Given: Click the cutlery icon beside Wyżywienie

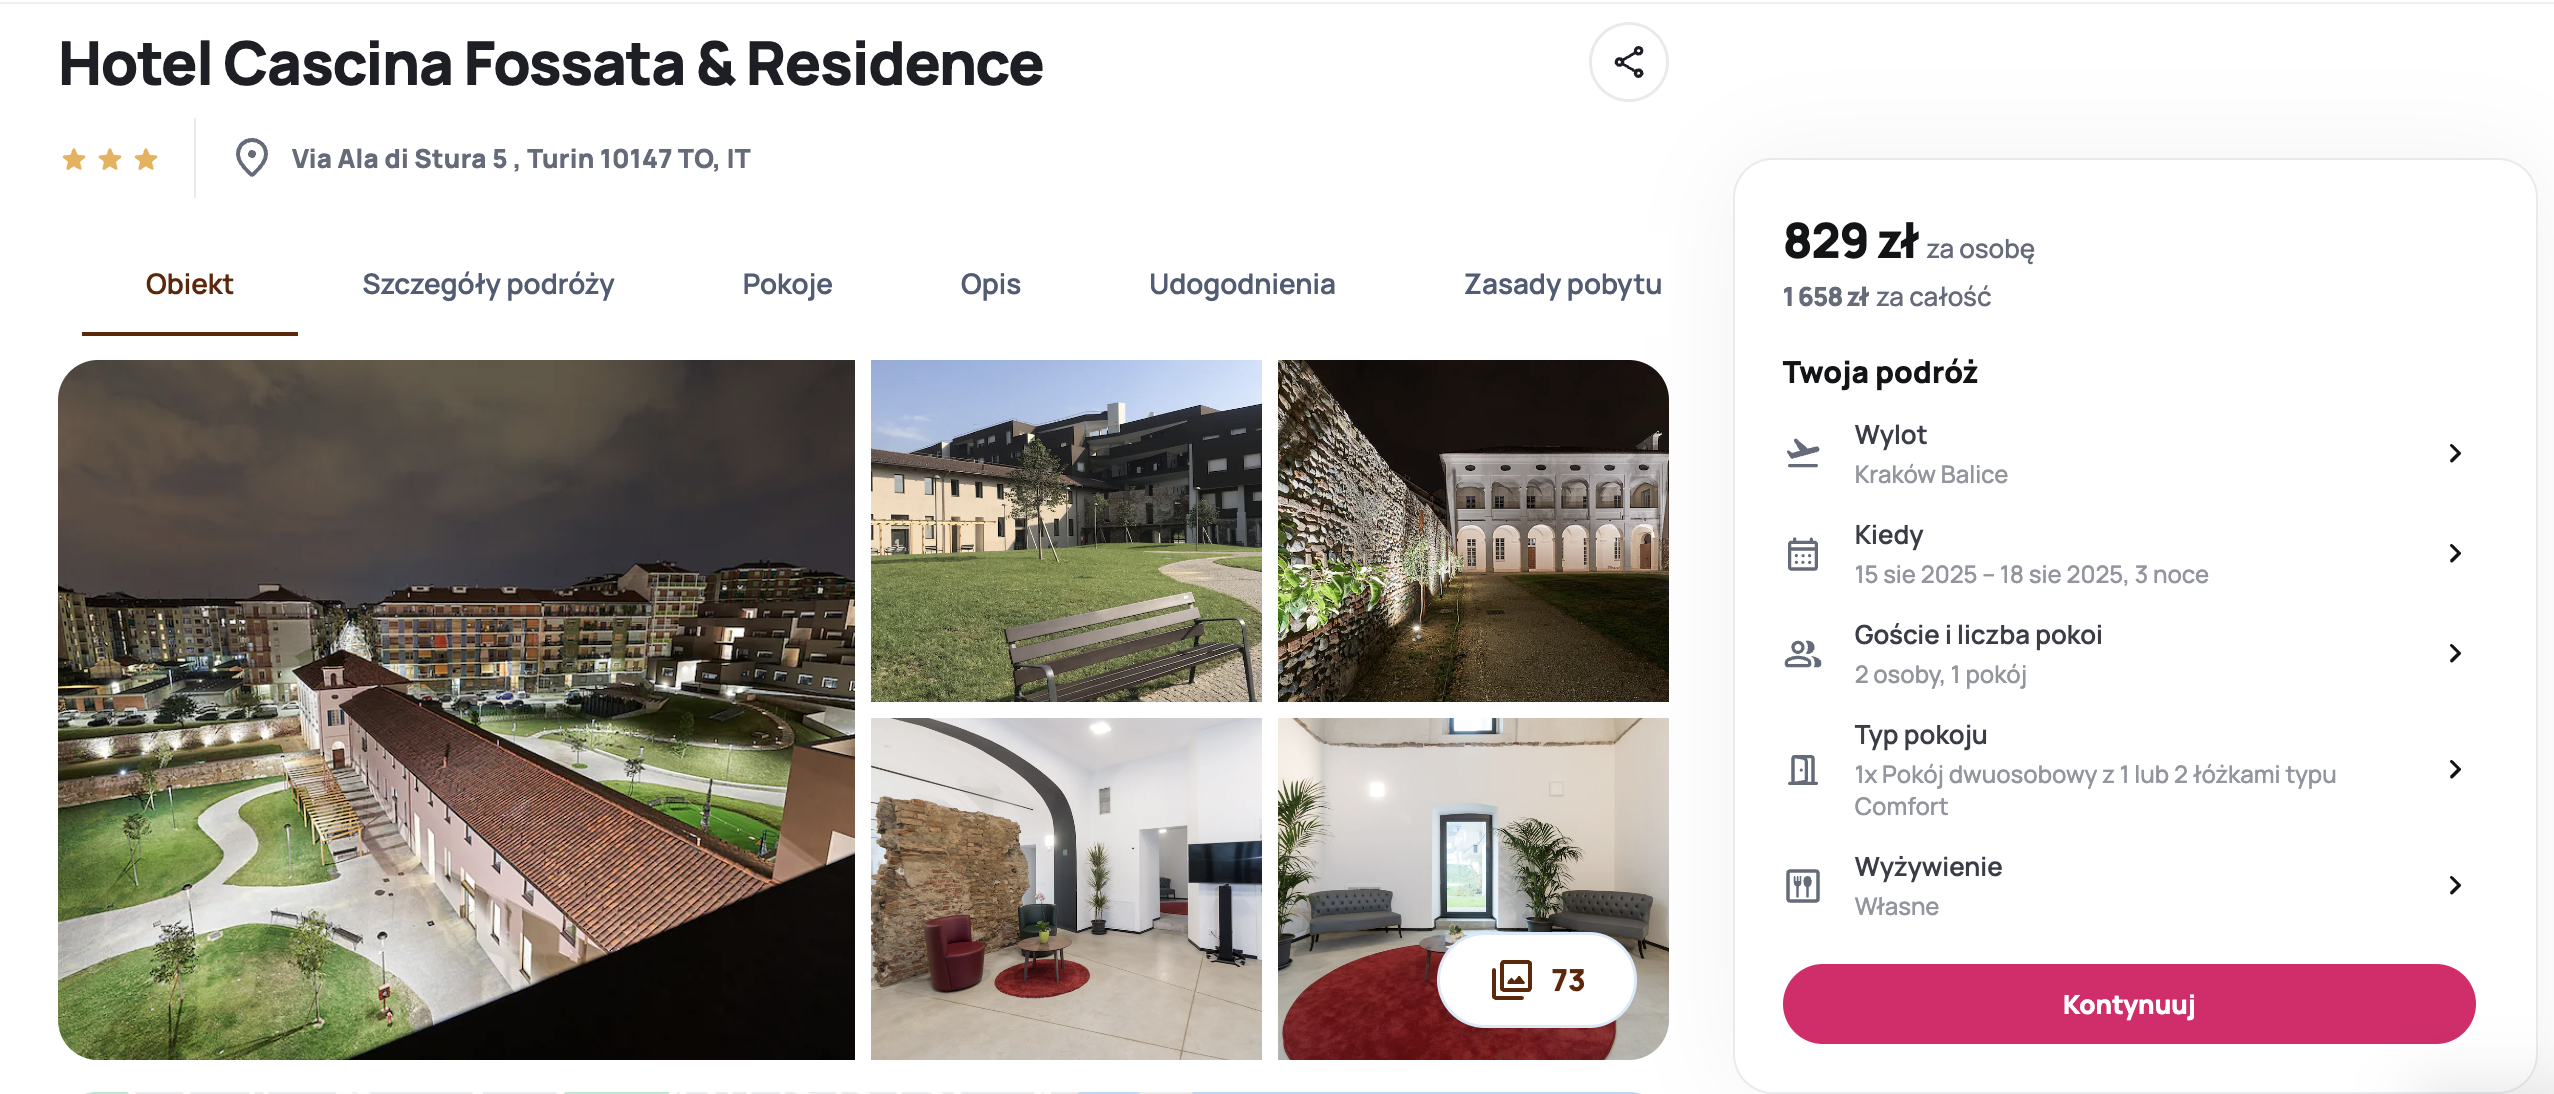Looking at the screenshot, I should [1802, 886].
